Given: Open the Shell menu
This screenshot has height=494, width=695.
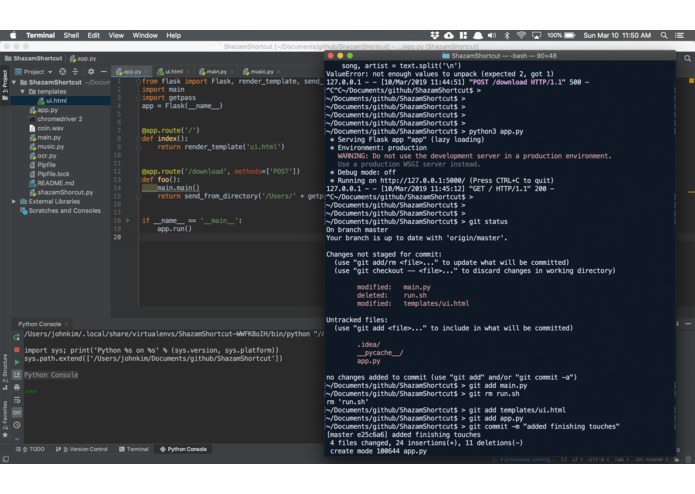Looking at the screenshot, I should [x=71, y=35].
